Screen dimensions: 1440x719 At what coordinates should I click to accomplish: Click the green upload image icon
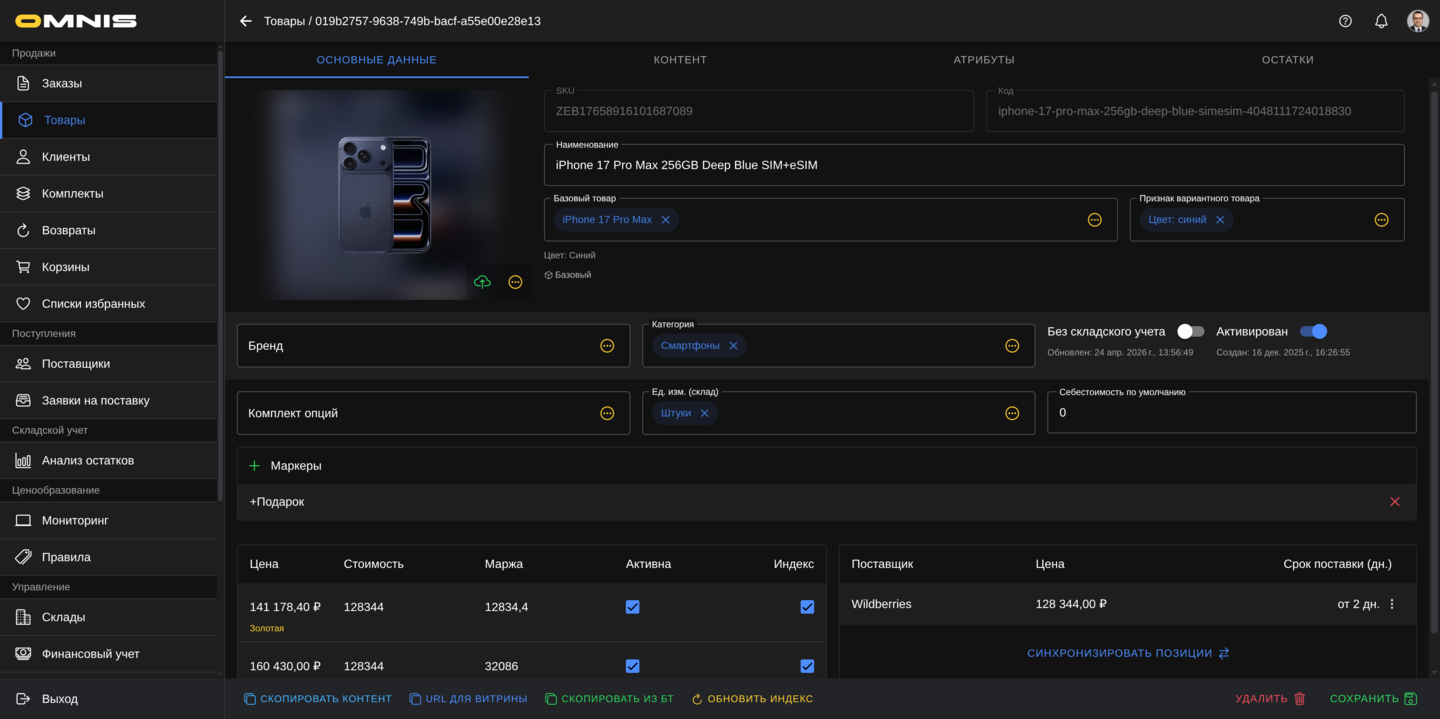click(482, 282)
